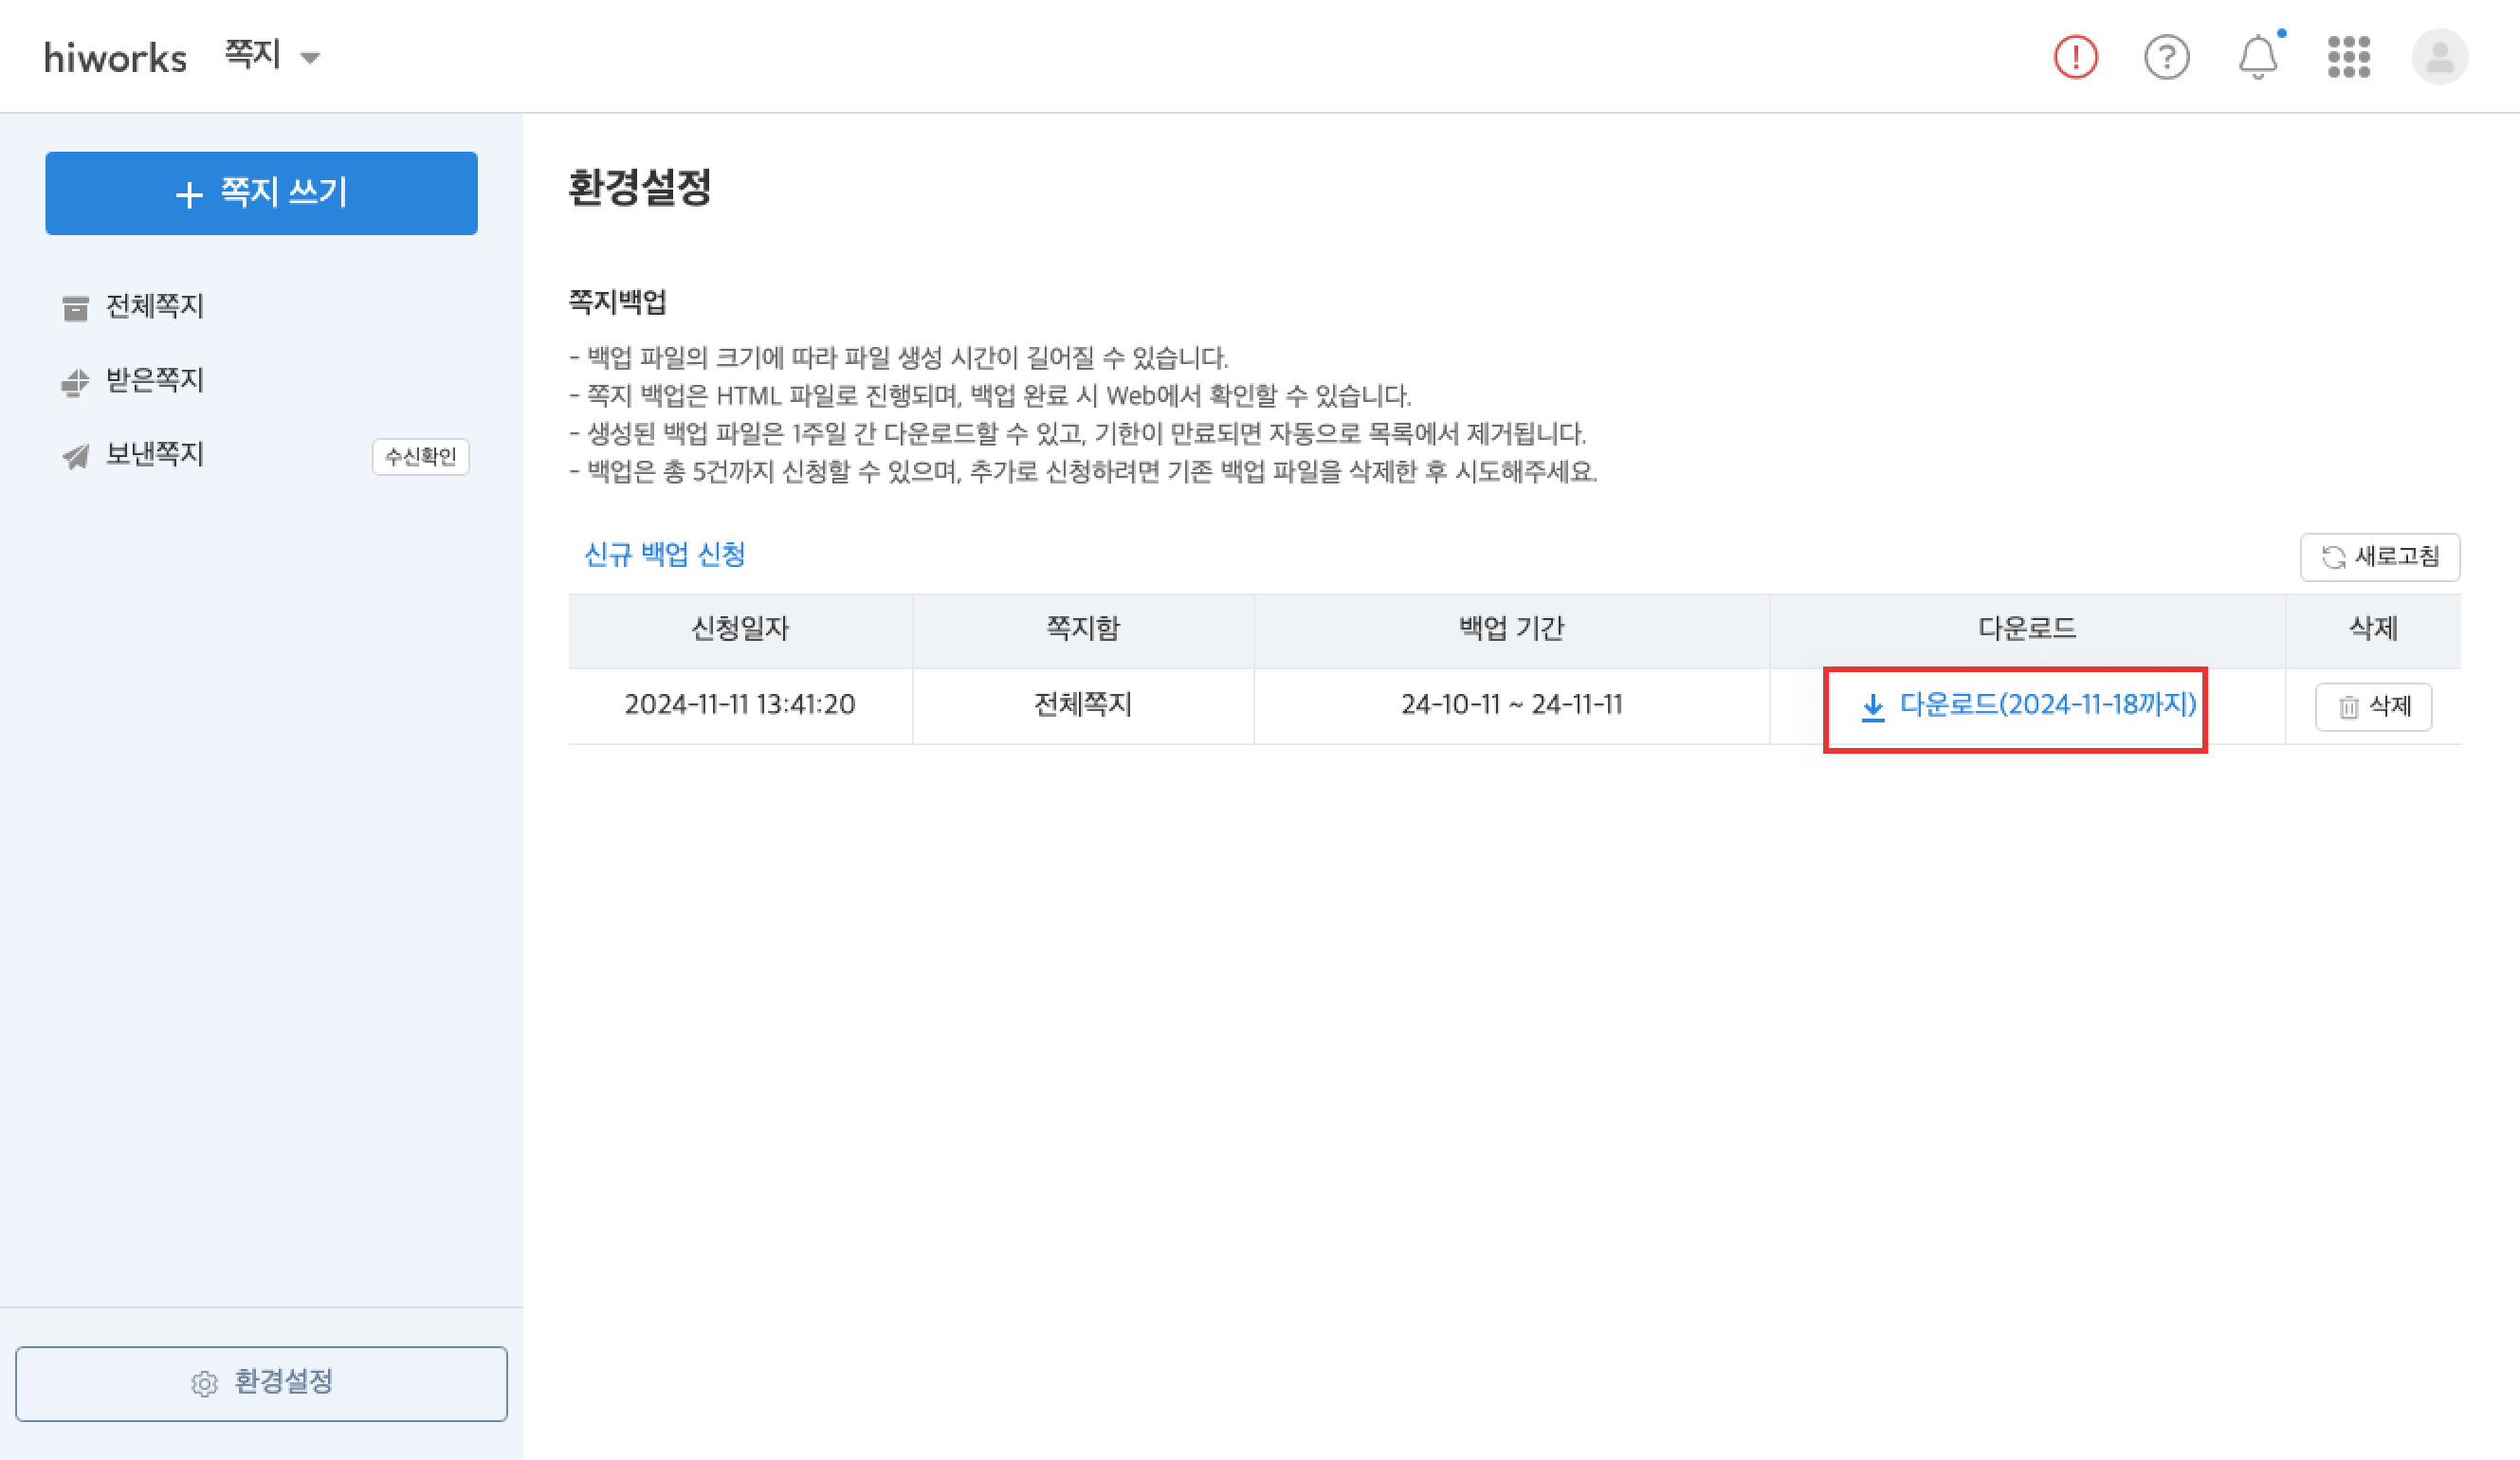Click the hiworks logo
The height and width of the screenshot is (1460, 2520).
tap(115, 58)
